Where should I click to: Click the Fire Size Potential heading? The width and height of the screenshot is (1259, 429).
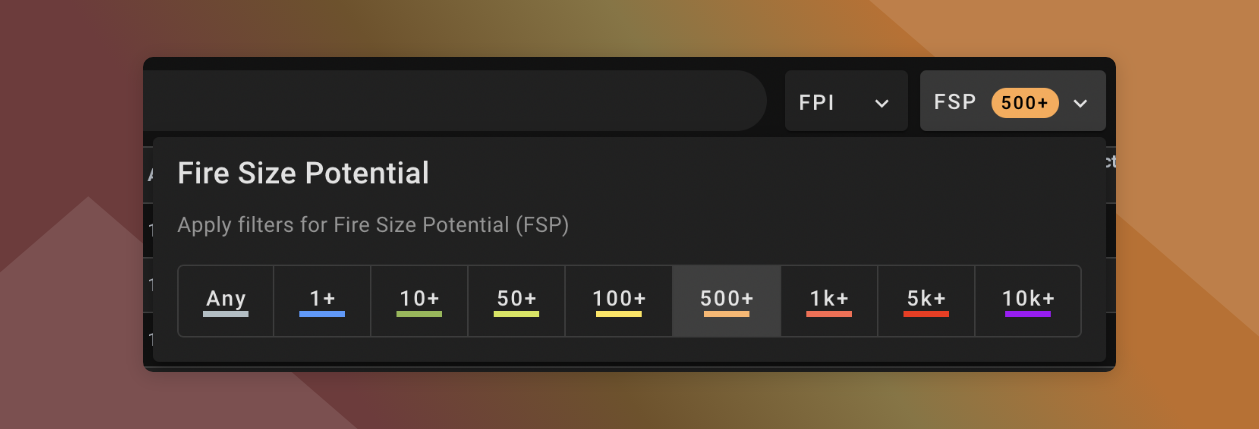(x=303, y=174)
